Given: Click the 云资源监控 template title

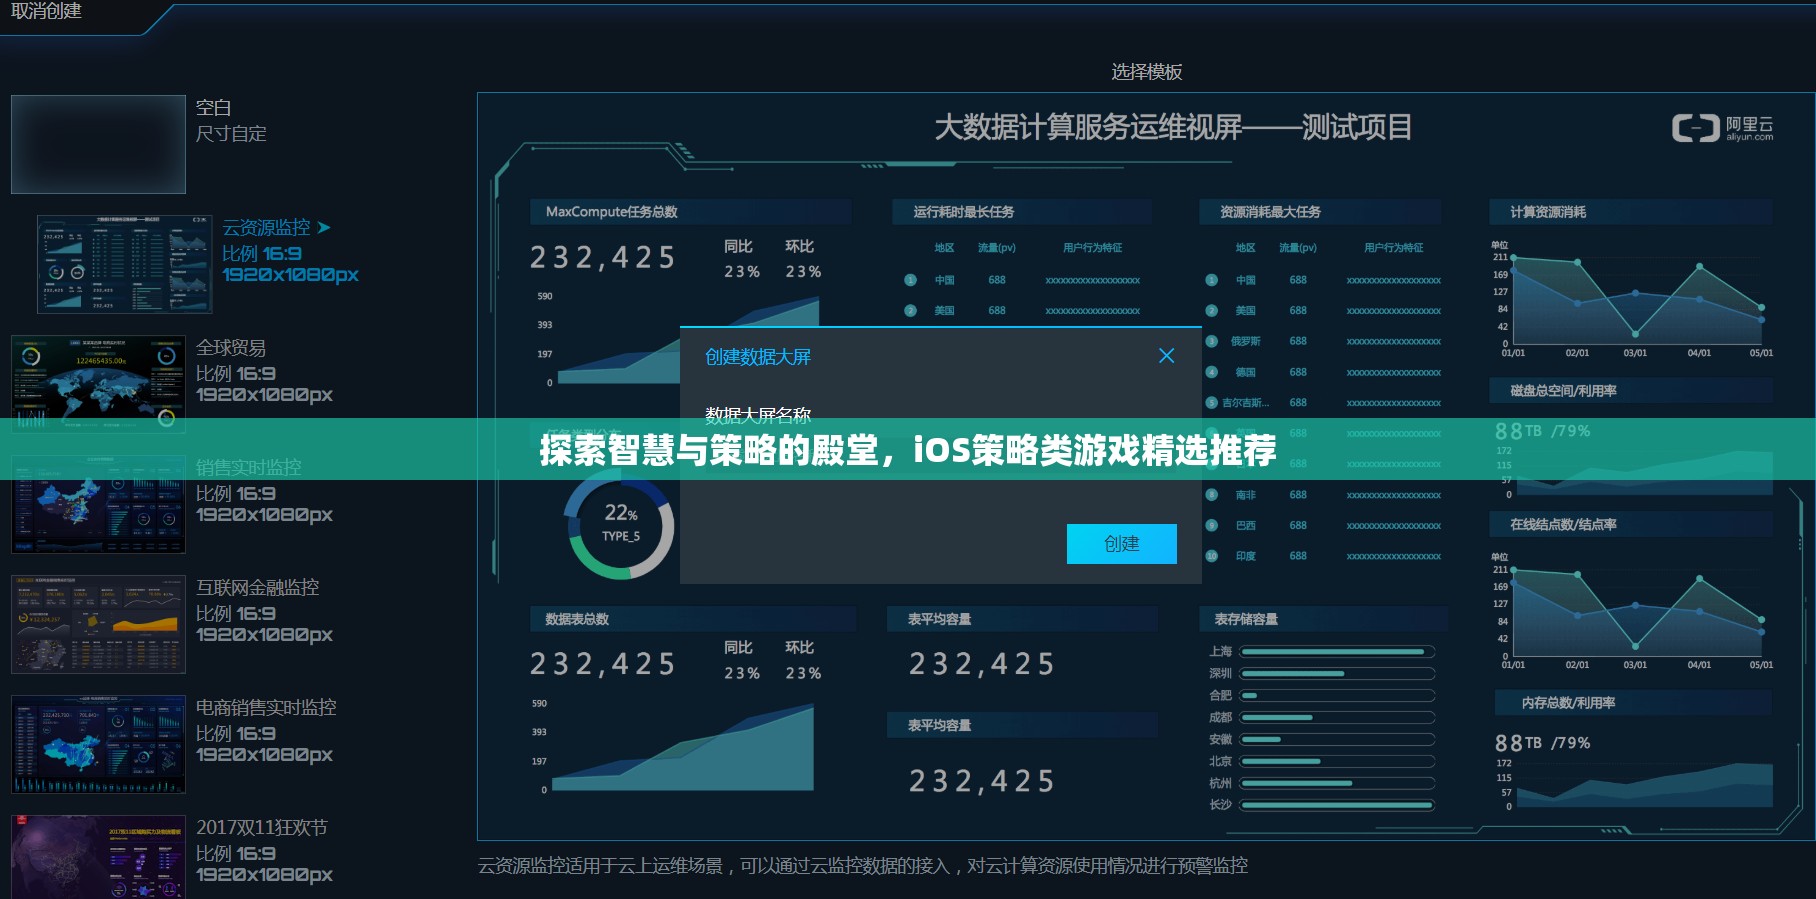Looking at the screenshot, I should tap(266, 228).
